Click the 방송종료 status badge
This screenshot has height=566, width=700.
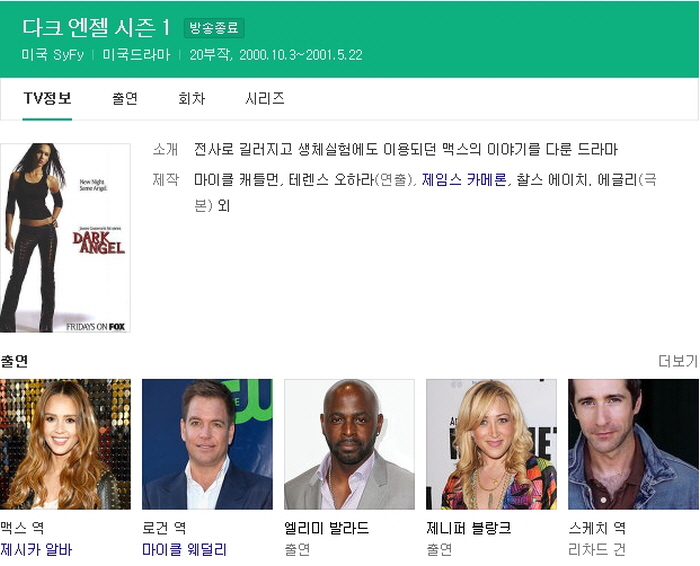point(216,28)
